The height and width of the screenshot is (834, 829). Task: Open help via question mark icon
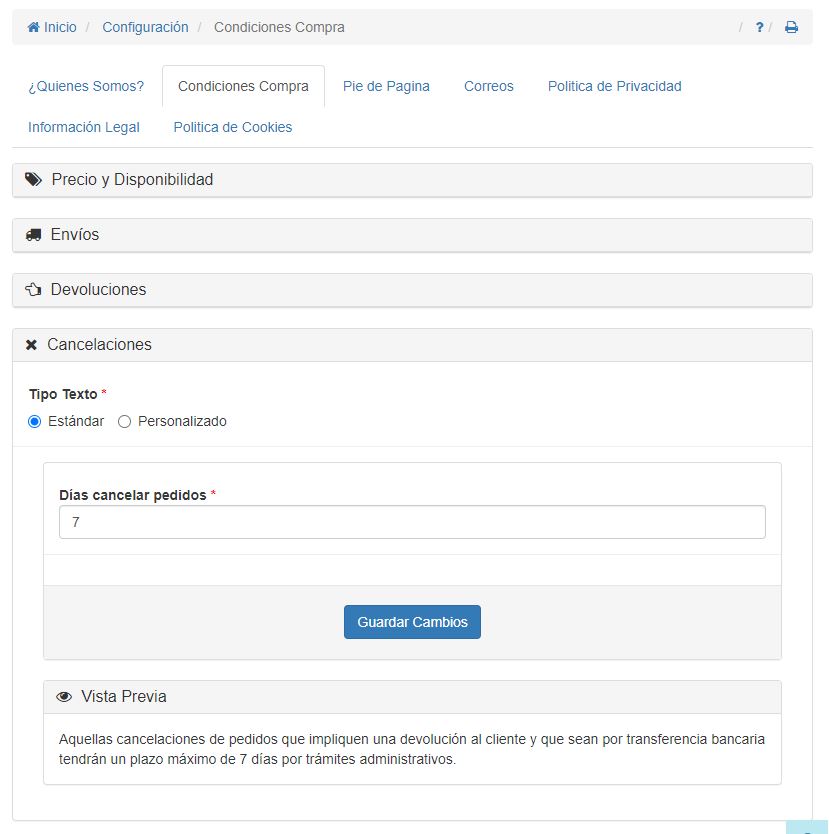(x=759, y=28)
